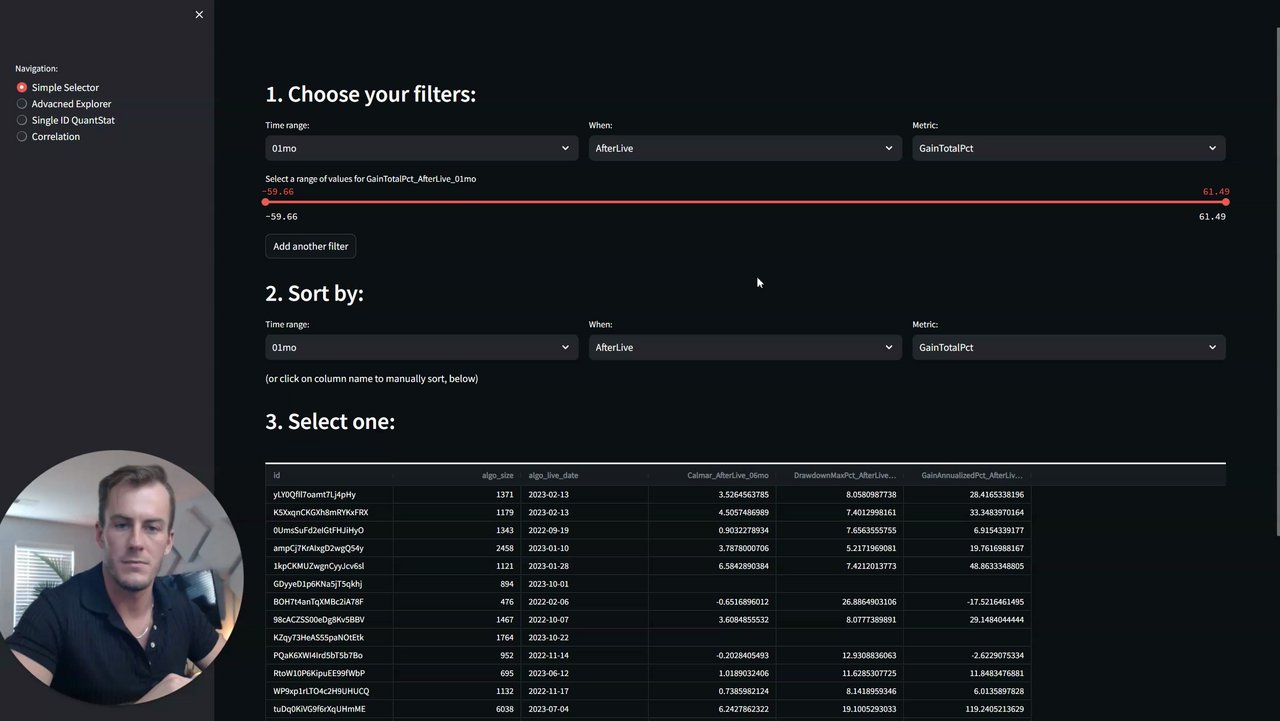1280x721 pixels.
Task: Open the filter Time range dropdown
Action: pyautogui.click(x=421, y=148)
